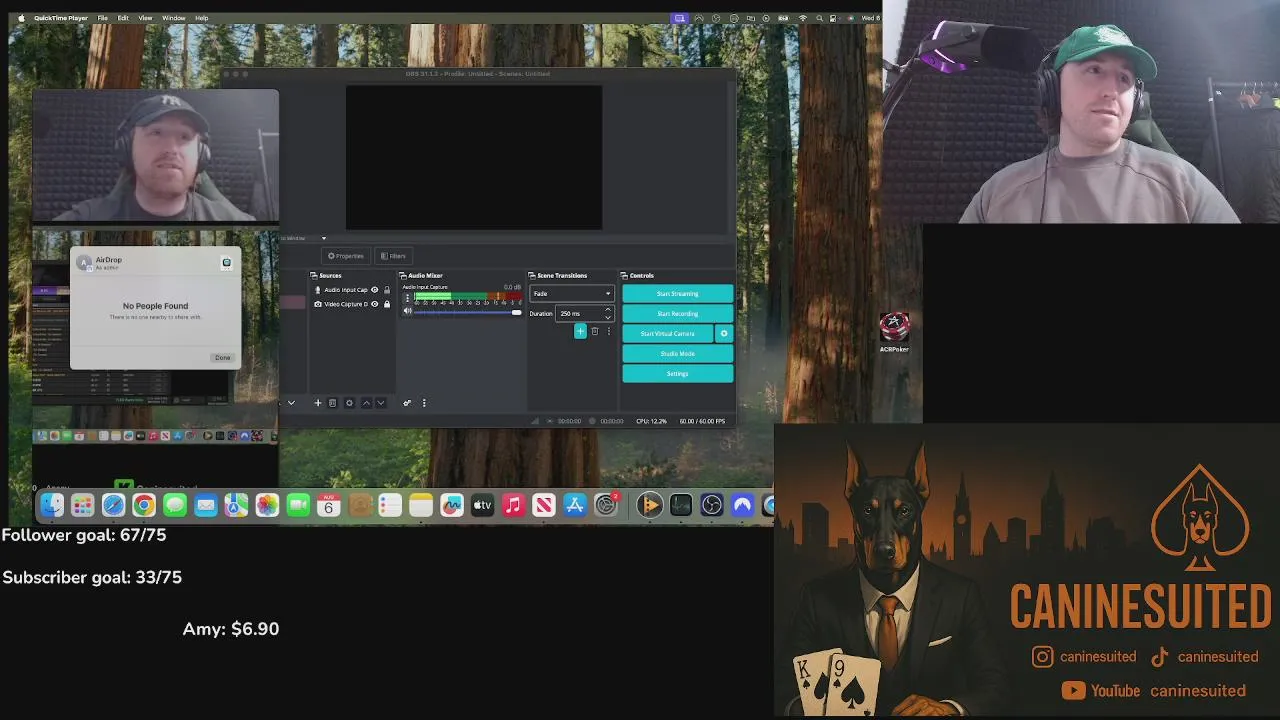The image size is (1280, 720).
Task: Select Video Capture Device source row
Action: (352, 304)
